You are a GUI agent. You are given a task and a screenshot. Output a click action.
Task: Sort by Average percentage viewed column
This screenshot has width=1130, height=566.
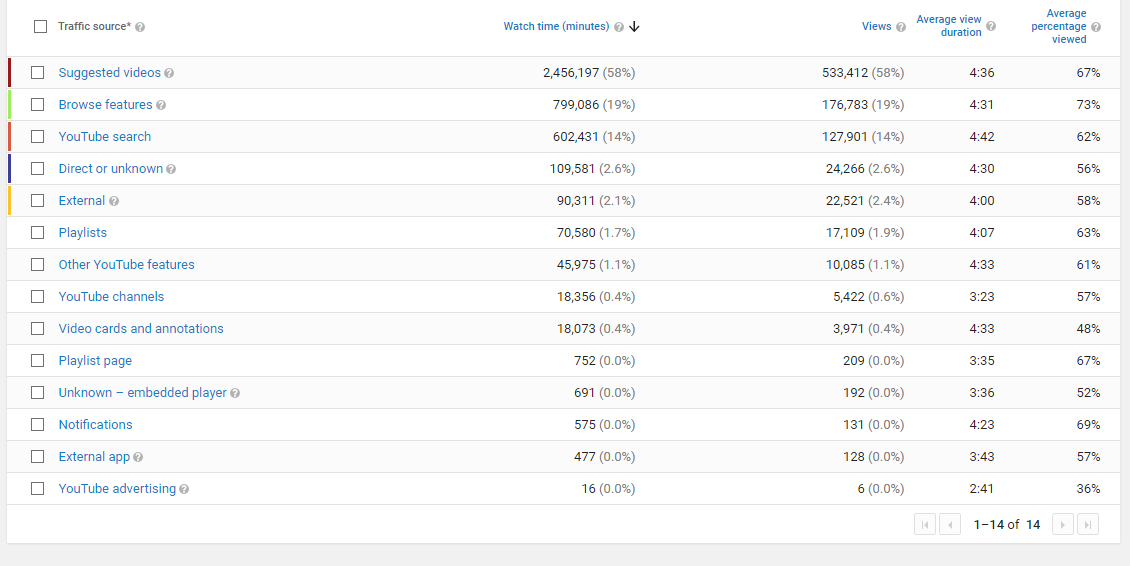pos(1058,26)
